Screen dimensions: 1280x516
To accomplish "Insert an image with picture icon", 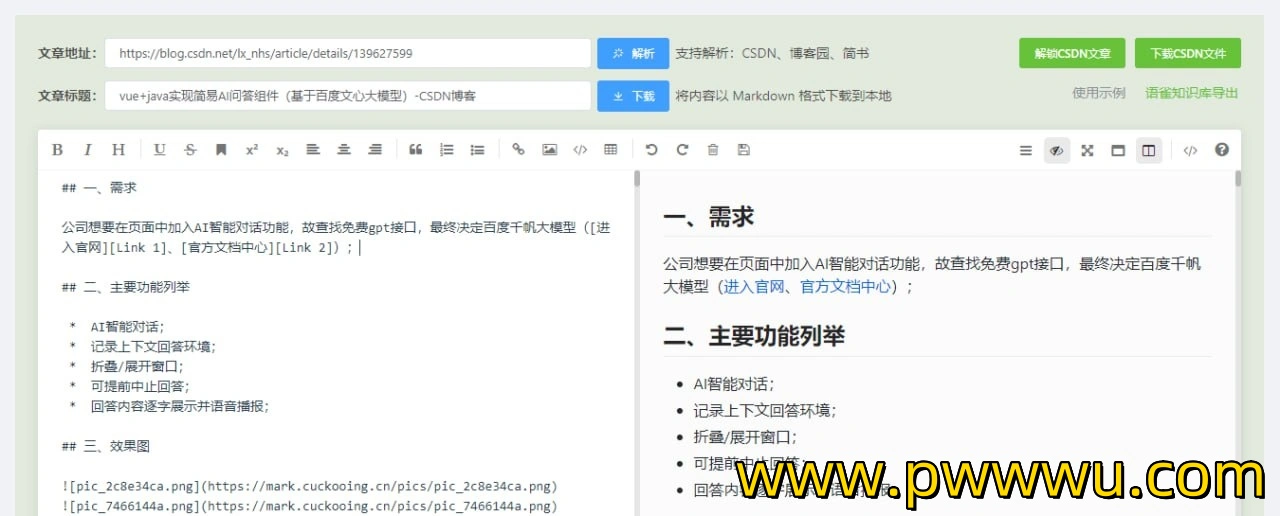I will coord(549,150).
